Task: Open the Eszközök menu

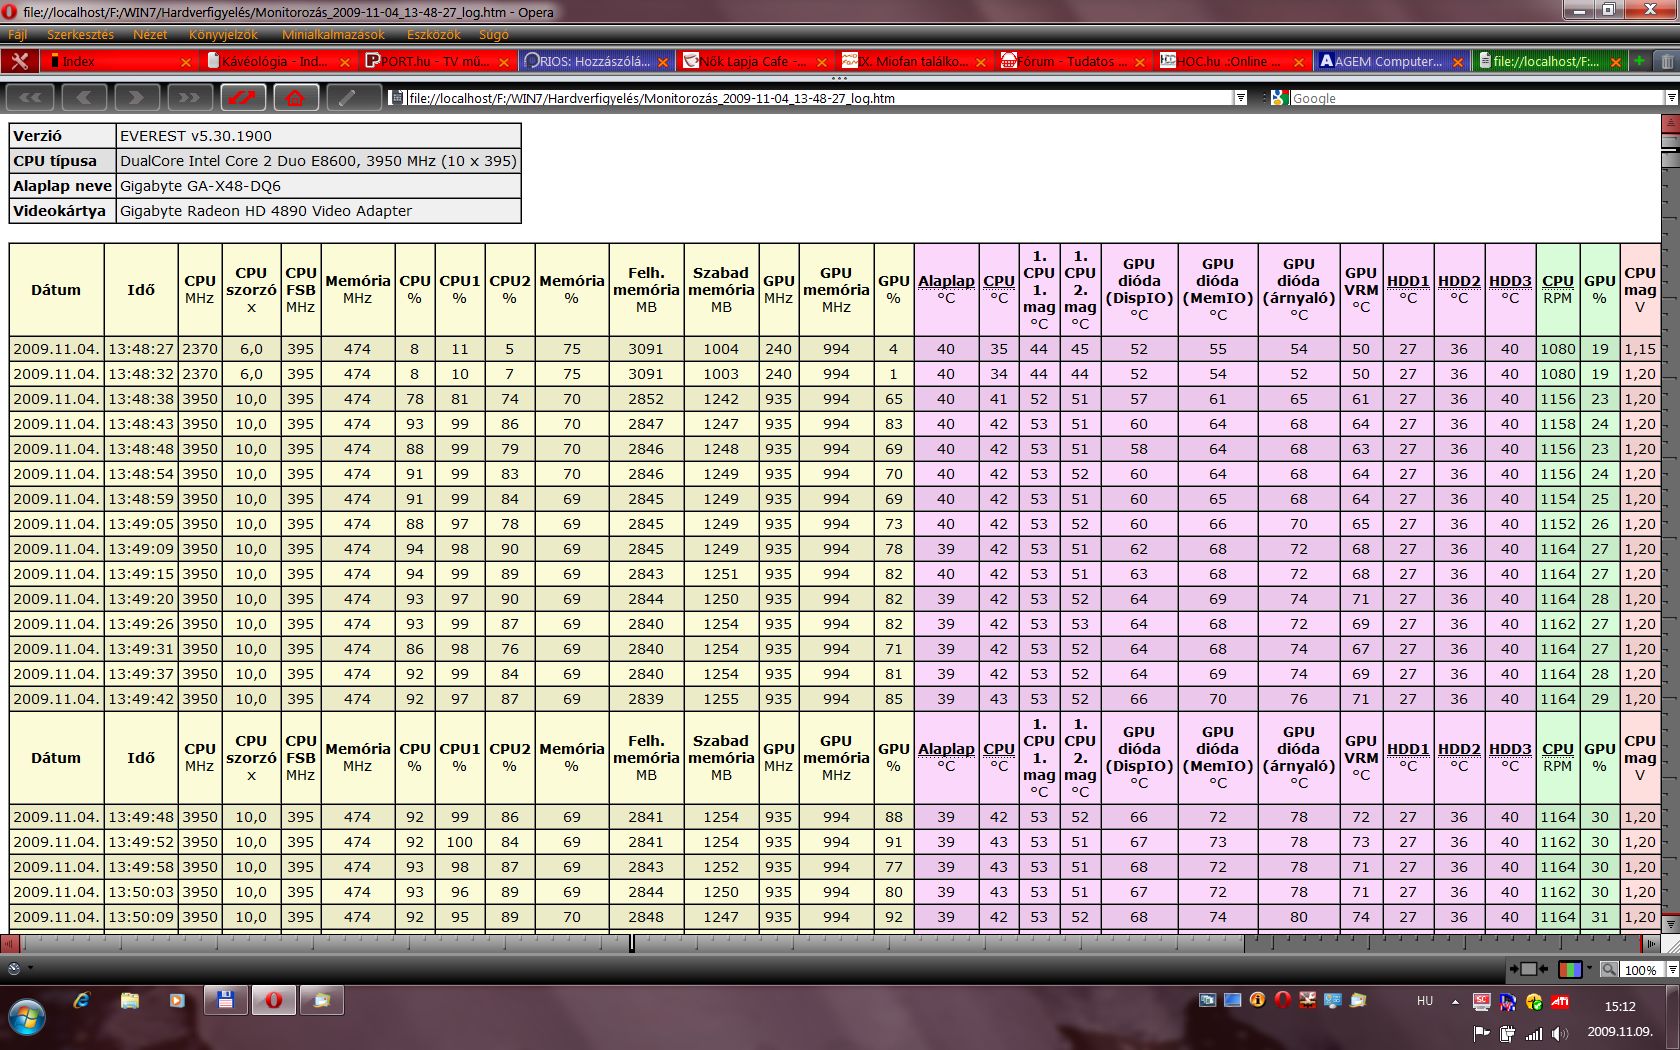Action: click(433, 34)
